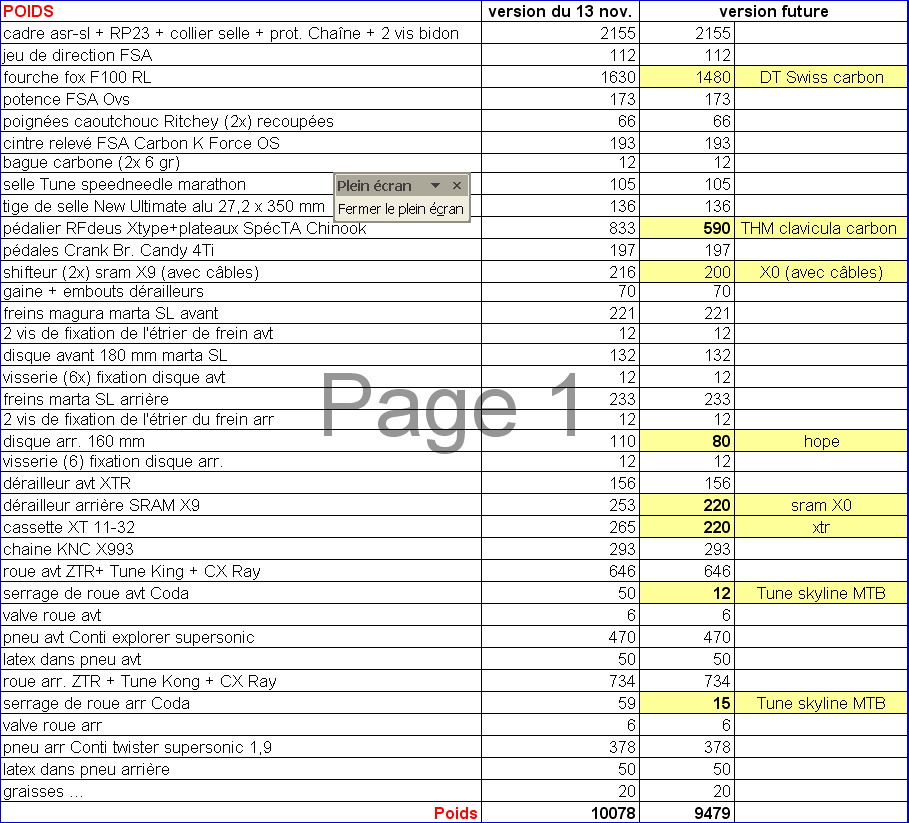Image resolution: width=909 pixels, height=823 pixels.
Task: Click the 'gaine + embouts dérailleurs' cell
Action: click(x=241, y=292)
